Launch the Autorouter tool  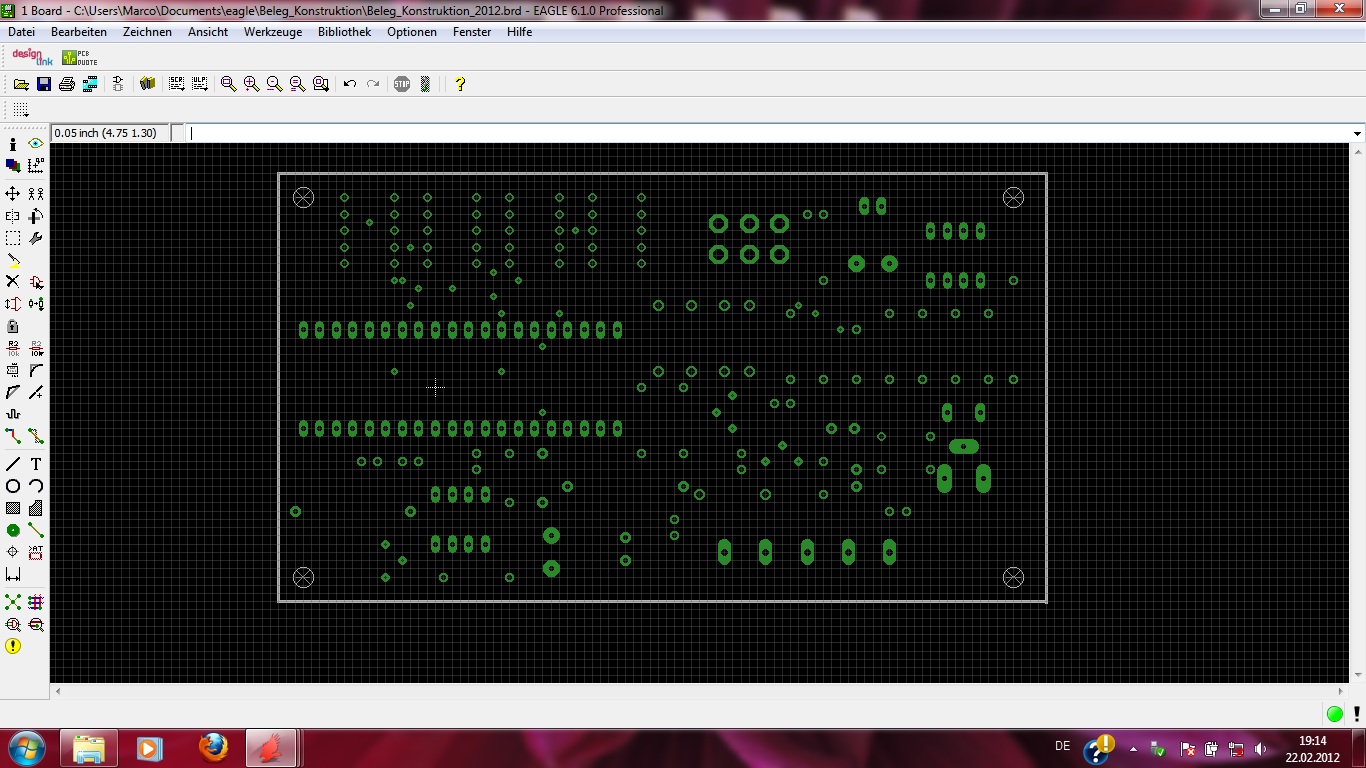click(x=36, y=602)
